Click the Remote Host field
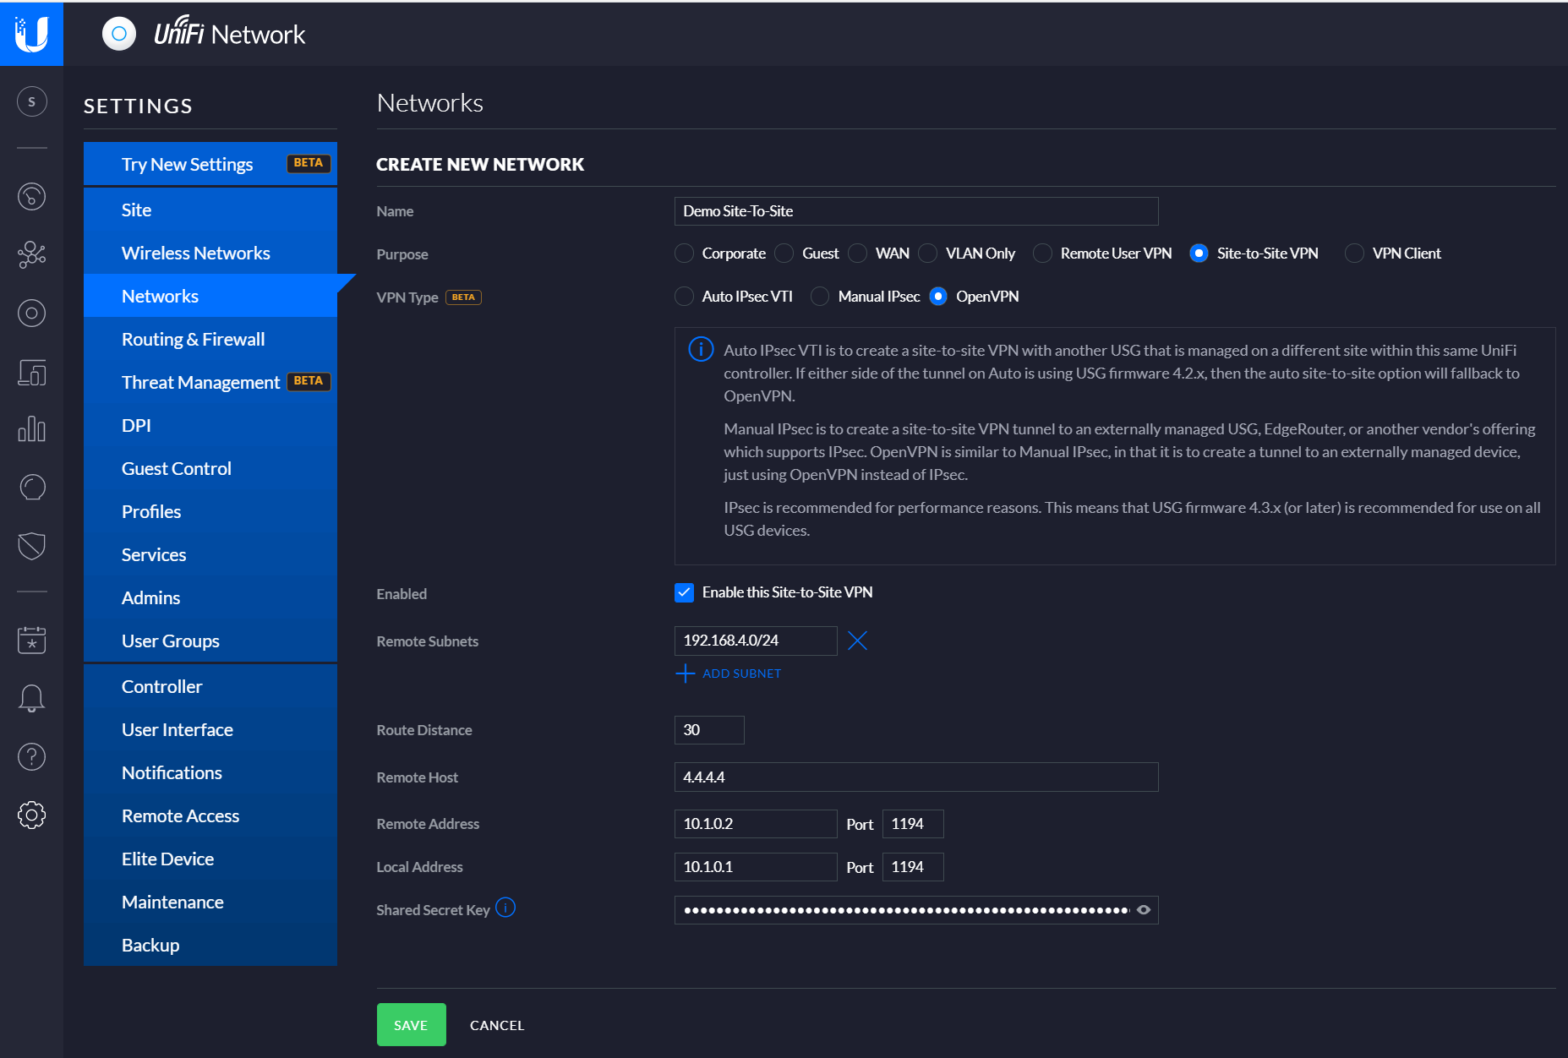This screenshot has width=1568, height=1058. pyautogui.click(x=916, y=777)
